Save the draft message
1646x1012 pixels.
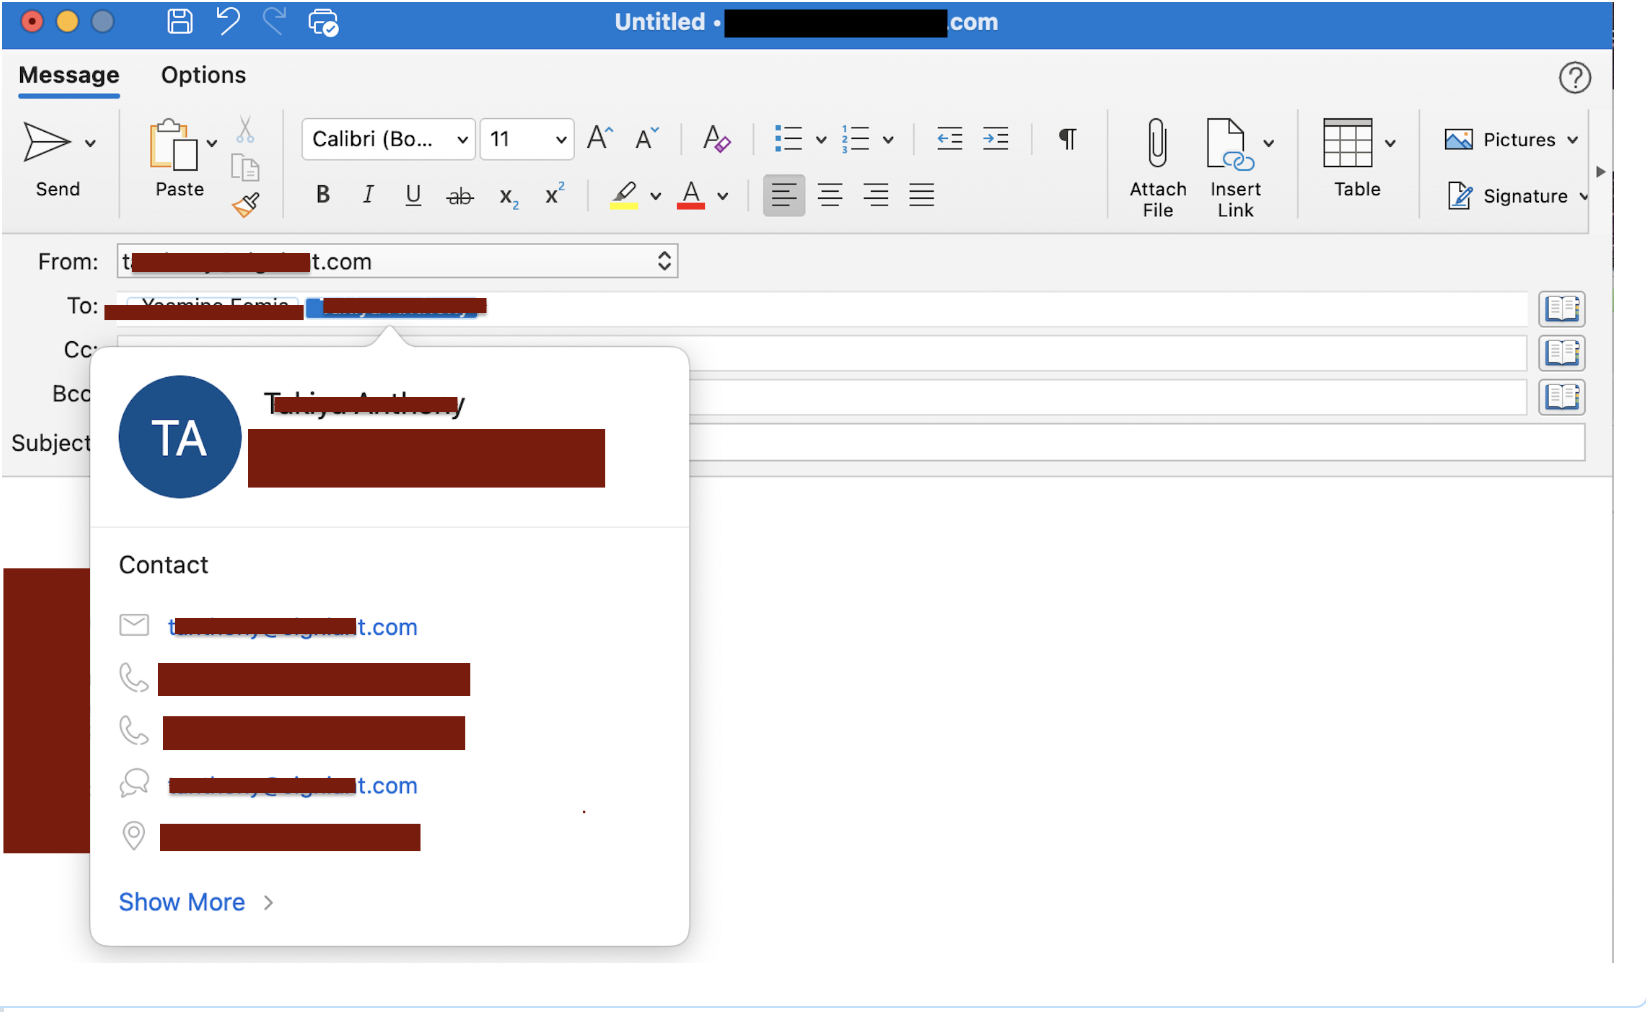pos(179,22)
